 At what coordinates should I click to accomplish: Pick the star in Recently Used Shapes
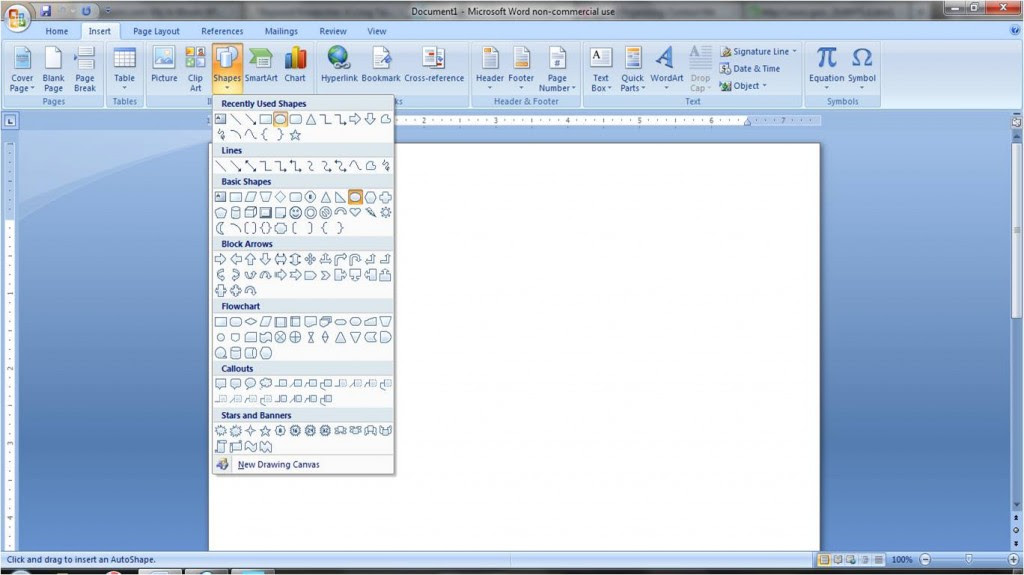[x=295, y=135]
